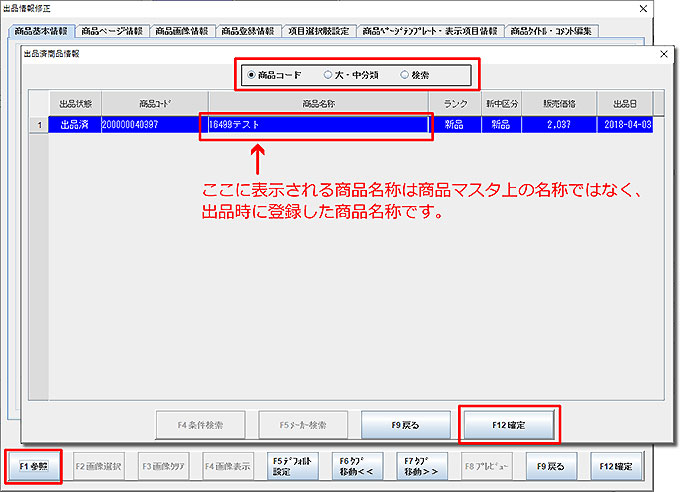Click the dialog's F9 戻る button

point(405,425)
